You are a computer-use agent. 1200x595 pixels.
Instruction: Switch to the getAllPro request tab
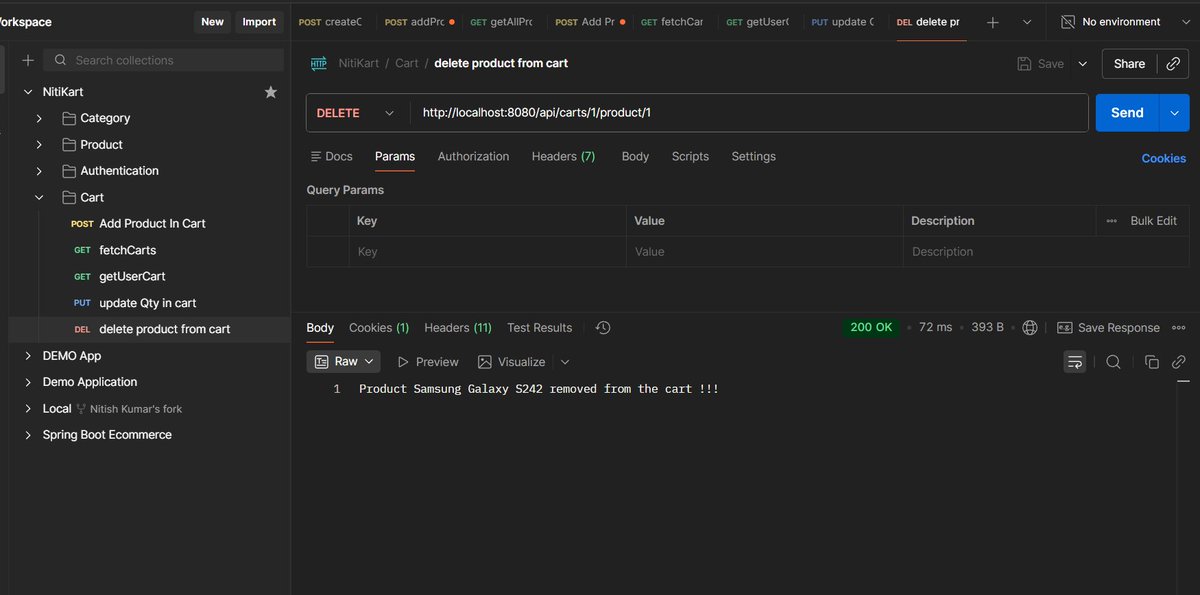pos(501,22)
